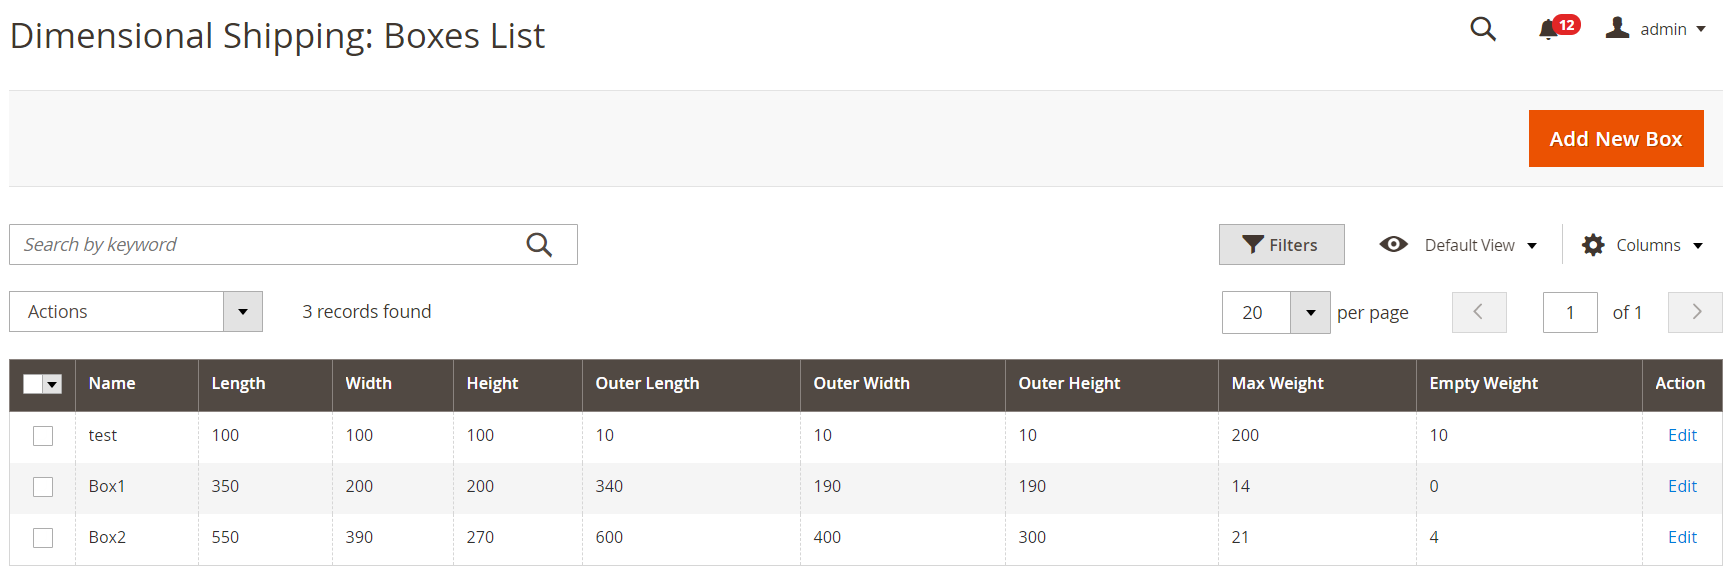Tick the checkbox for the test box row
The height and width of the screenshot is (579, 1732).
43,436
